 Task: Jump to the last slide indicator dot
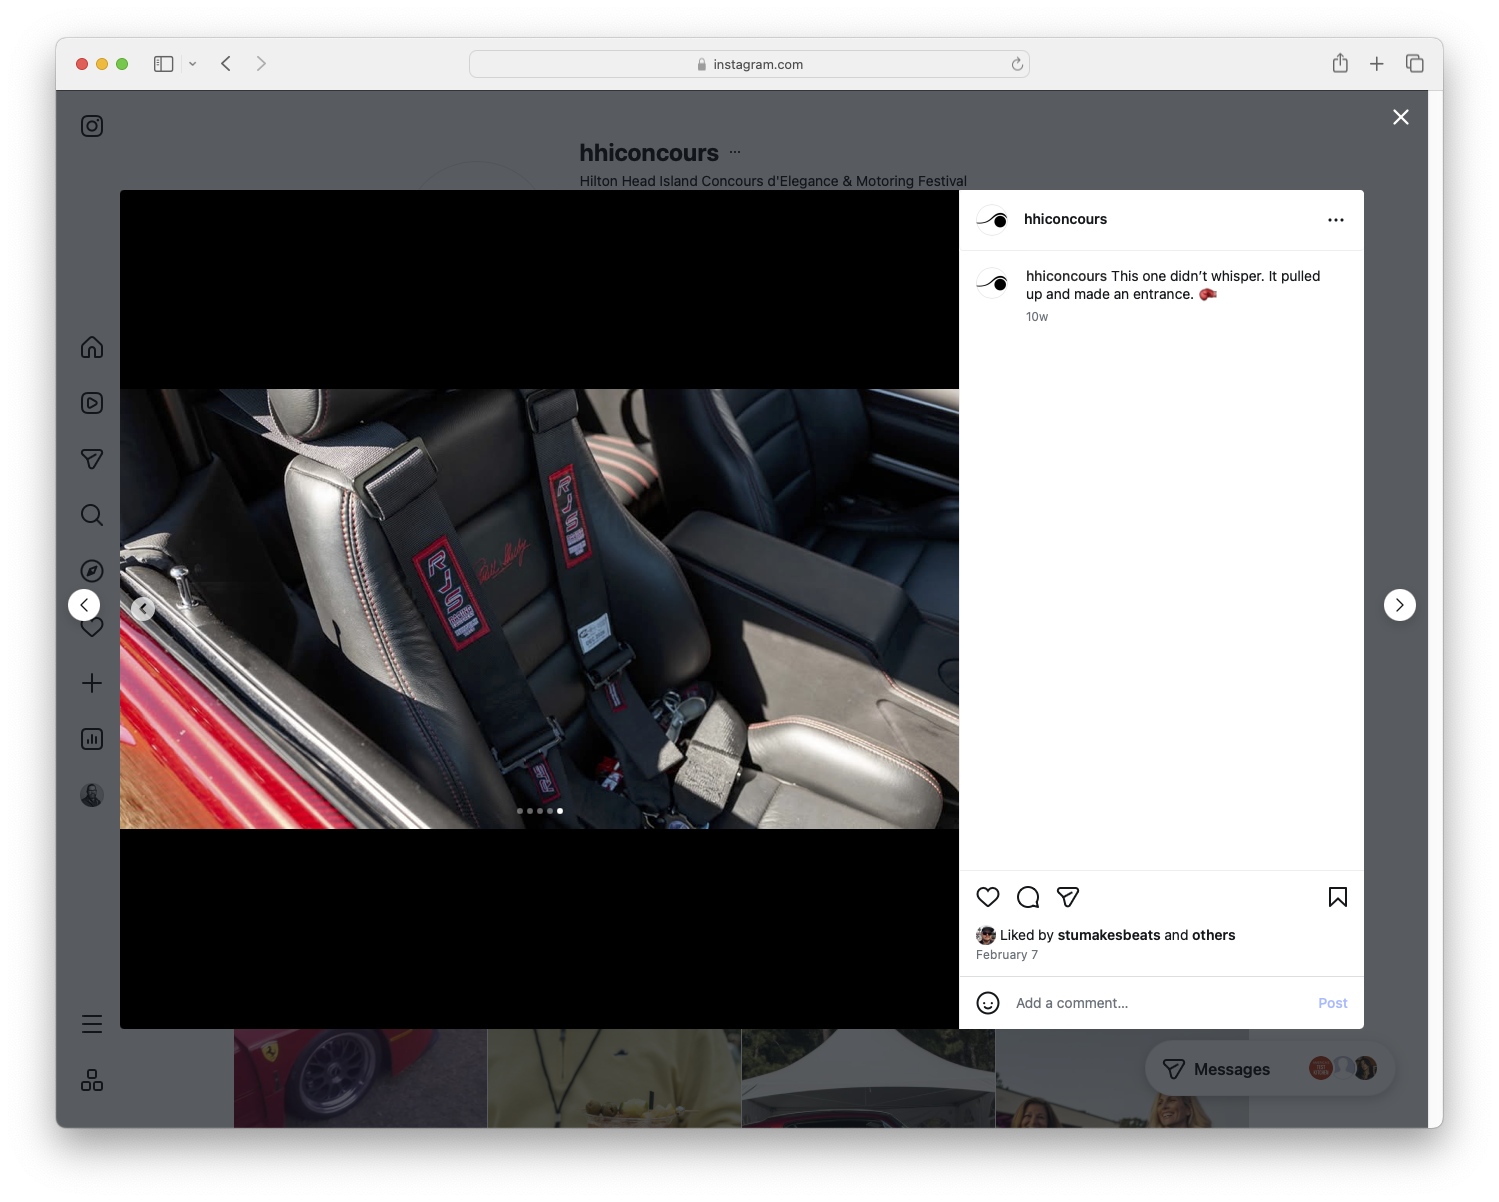[560, 811]
